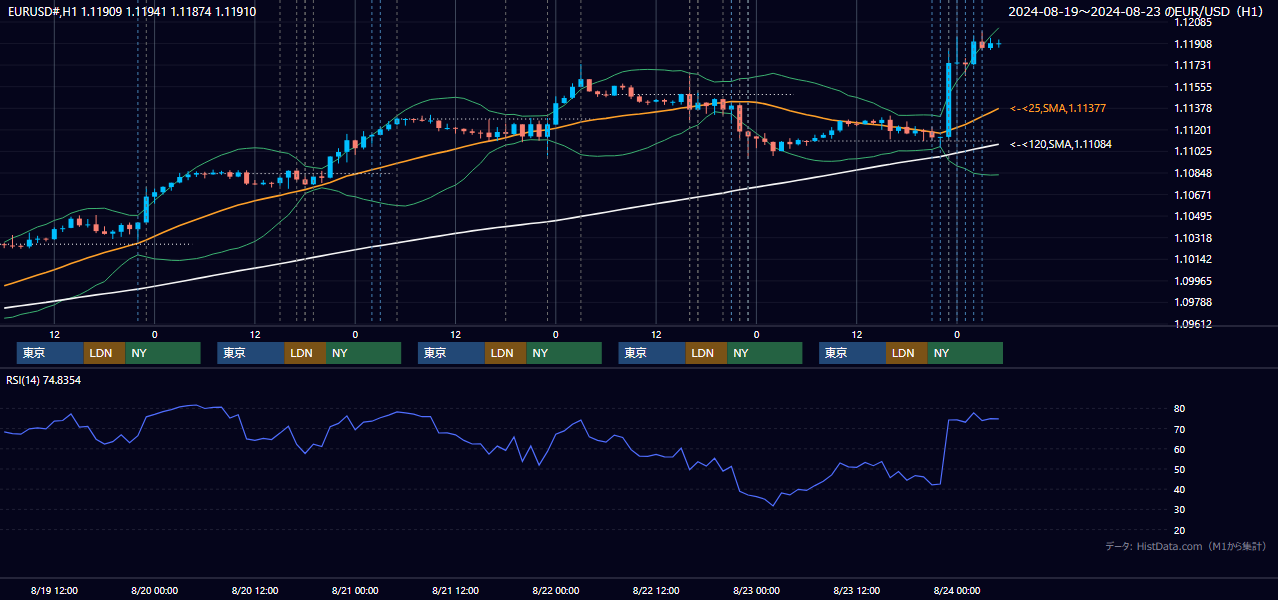Click RSI scale value 30

(x=1180, y=509)
